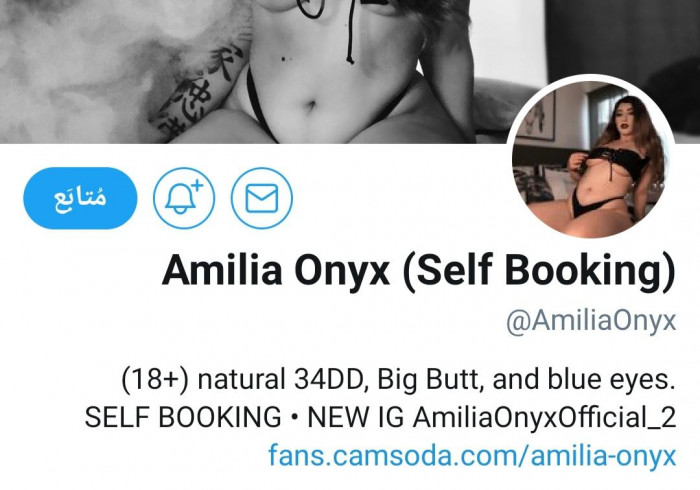Click the bio line starting with (18+)
700x490 pixels.
pos(398,379)
